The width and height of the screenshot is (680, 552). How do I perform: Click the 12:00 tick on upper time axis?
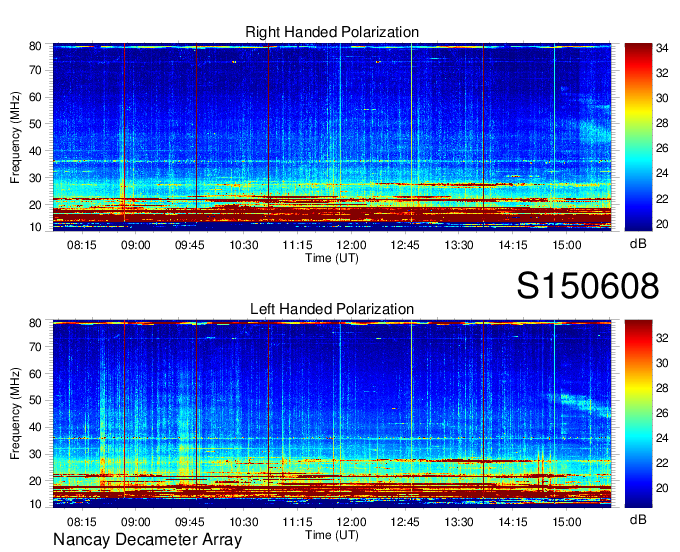tap(351, 245)
